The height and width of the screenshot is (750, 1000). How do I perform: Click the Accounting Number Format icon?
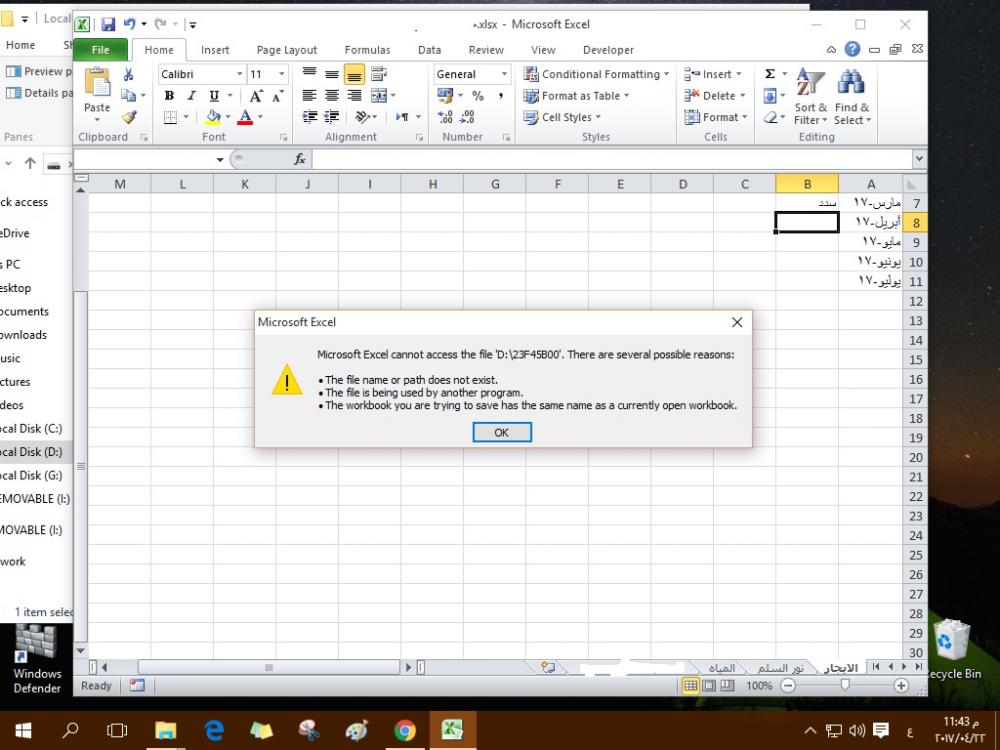(x=445, y=96)
